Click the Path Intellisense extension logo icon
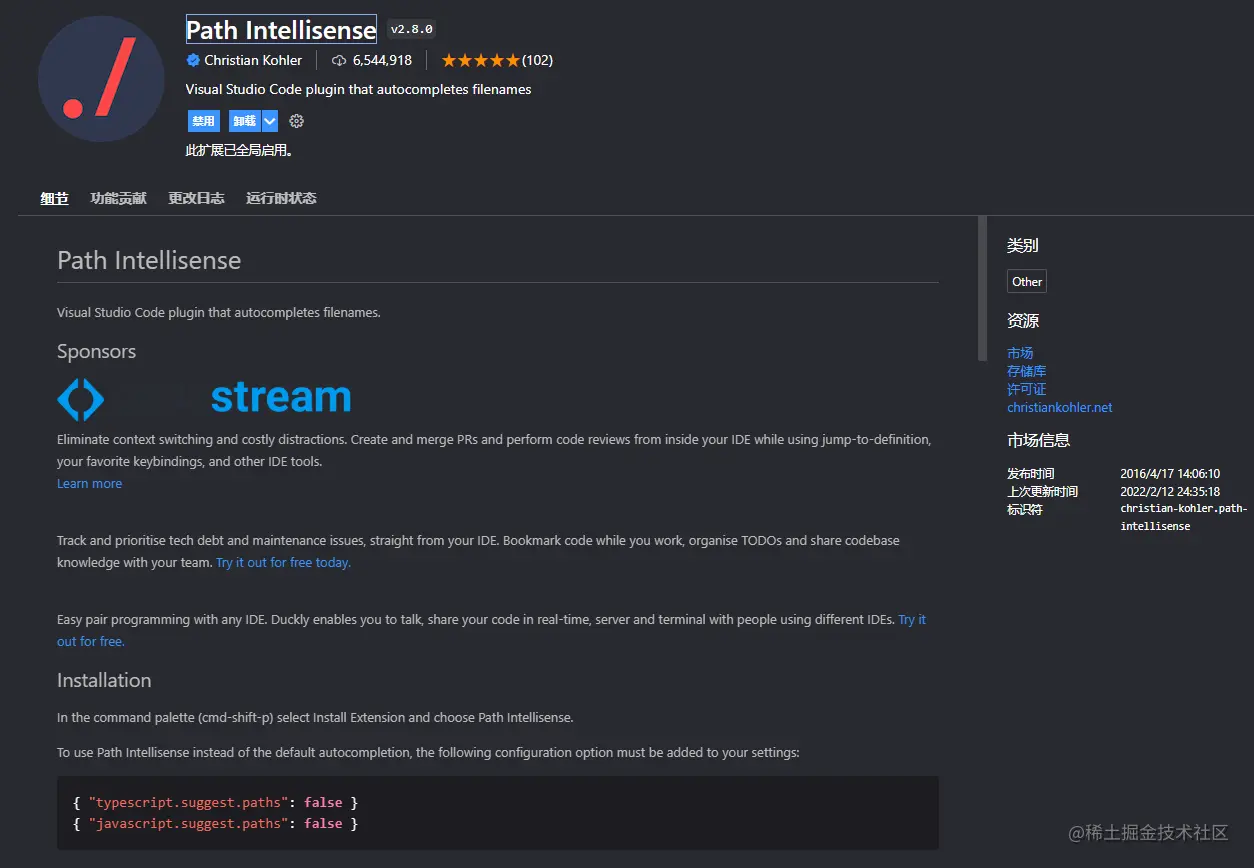 [101, 79]
